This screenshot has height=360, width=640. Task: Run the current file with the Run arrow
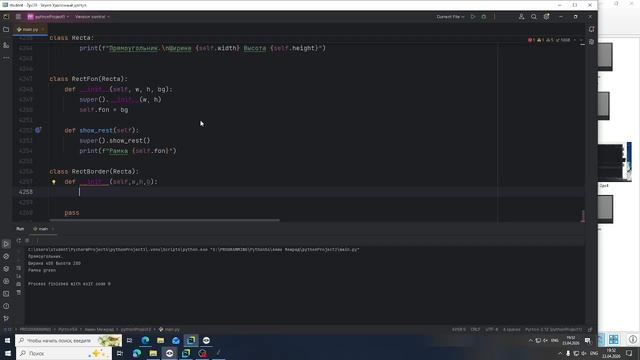473,17
